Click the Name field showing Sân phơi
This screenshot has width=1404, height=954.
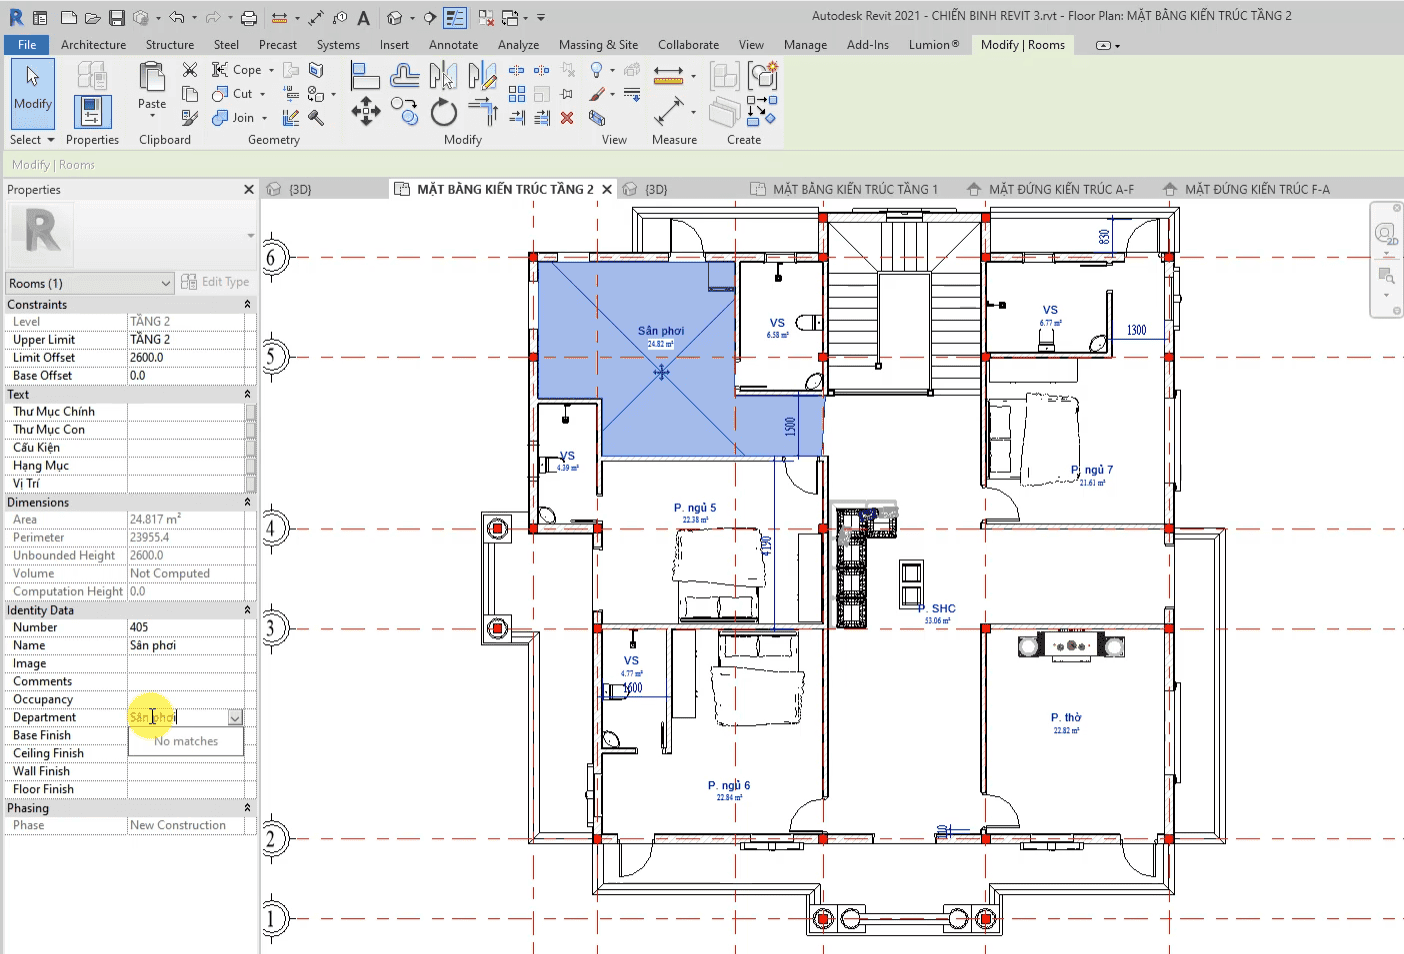tap(190, 646)
